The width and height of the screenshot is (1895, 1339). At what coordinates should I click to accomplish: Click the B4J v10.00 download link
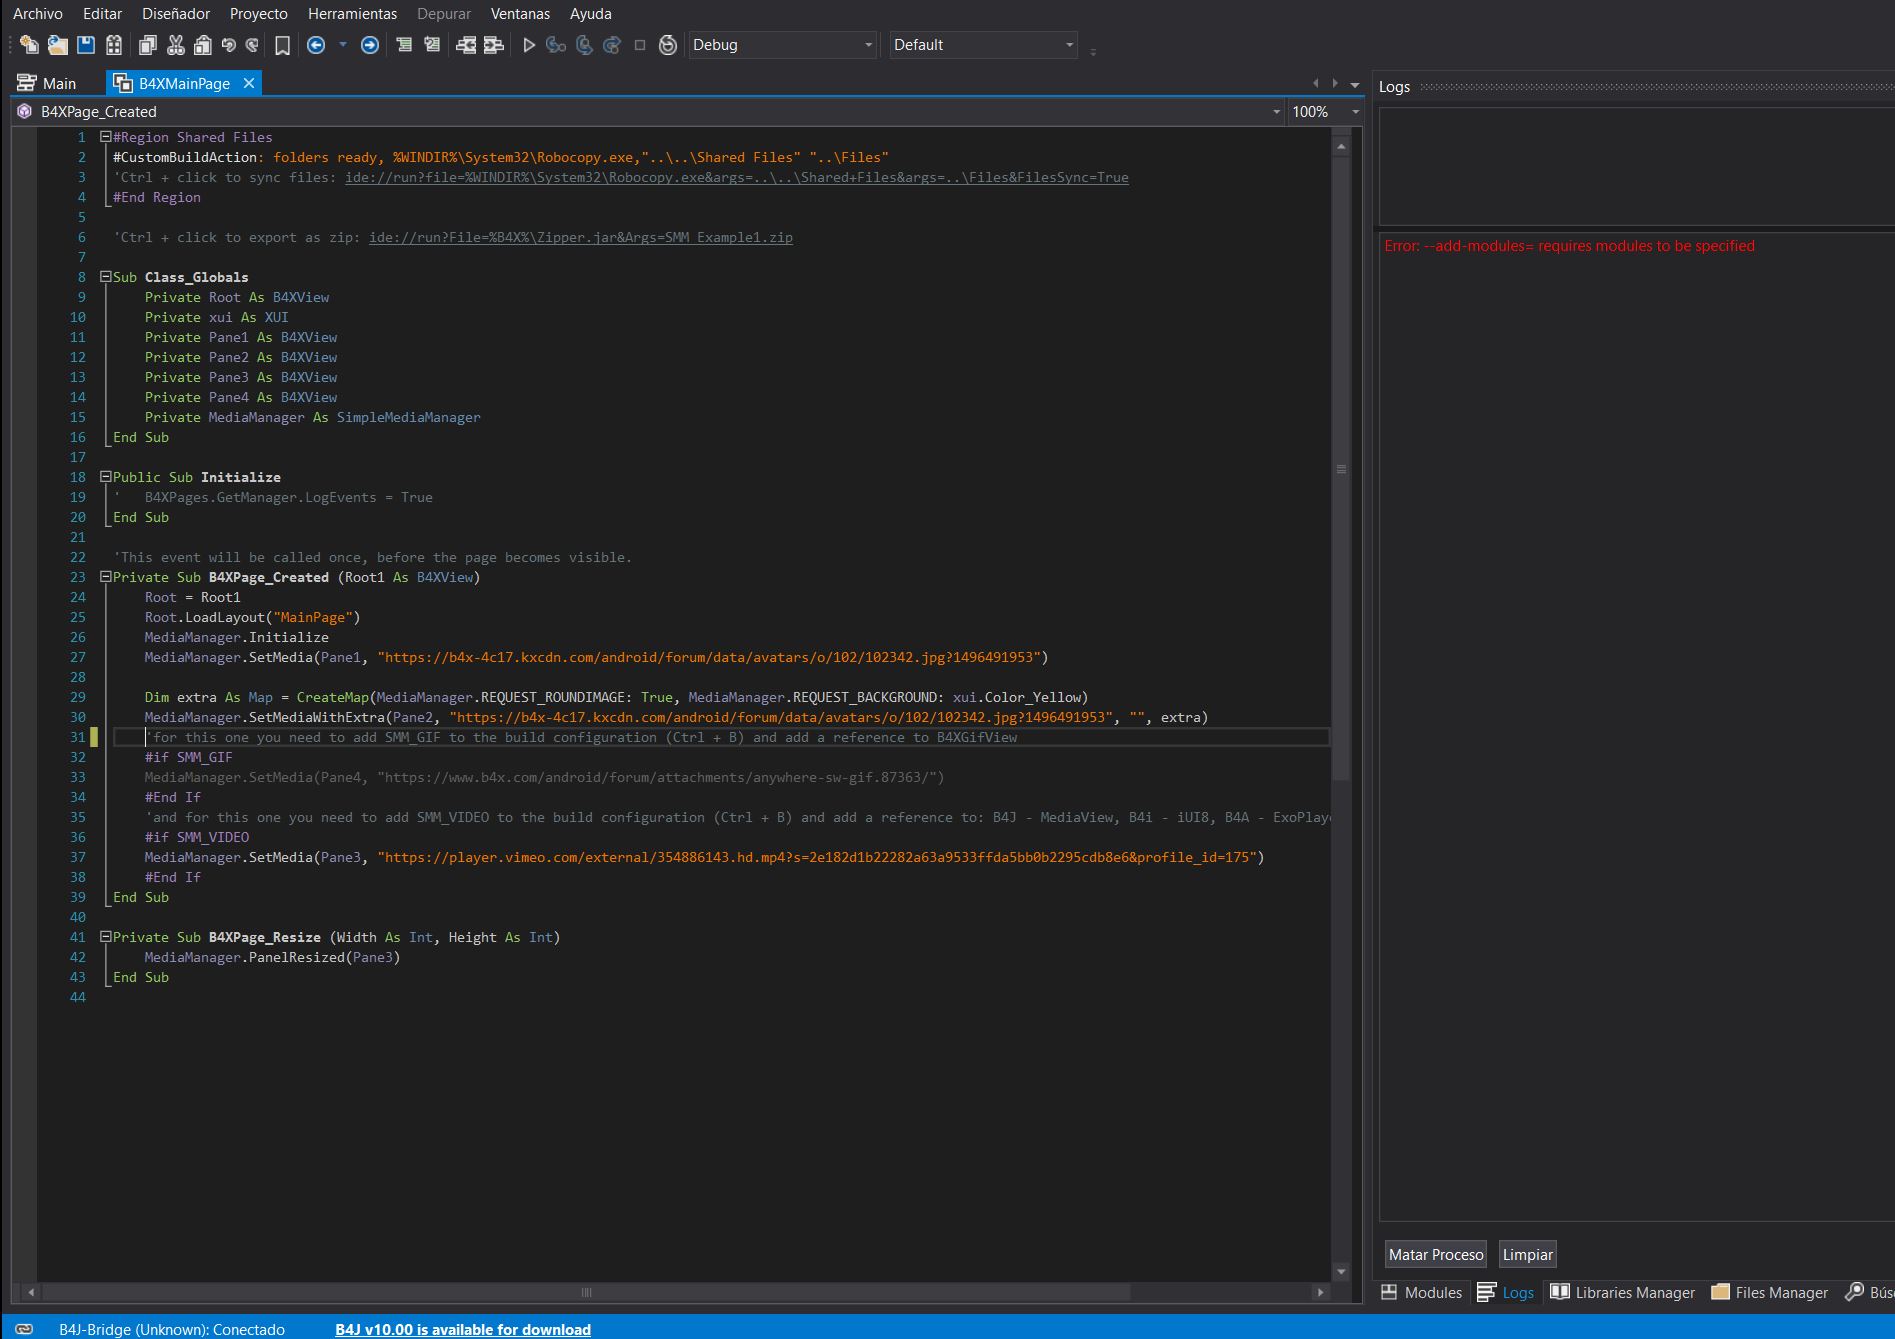(x=463, y=1329)
